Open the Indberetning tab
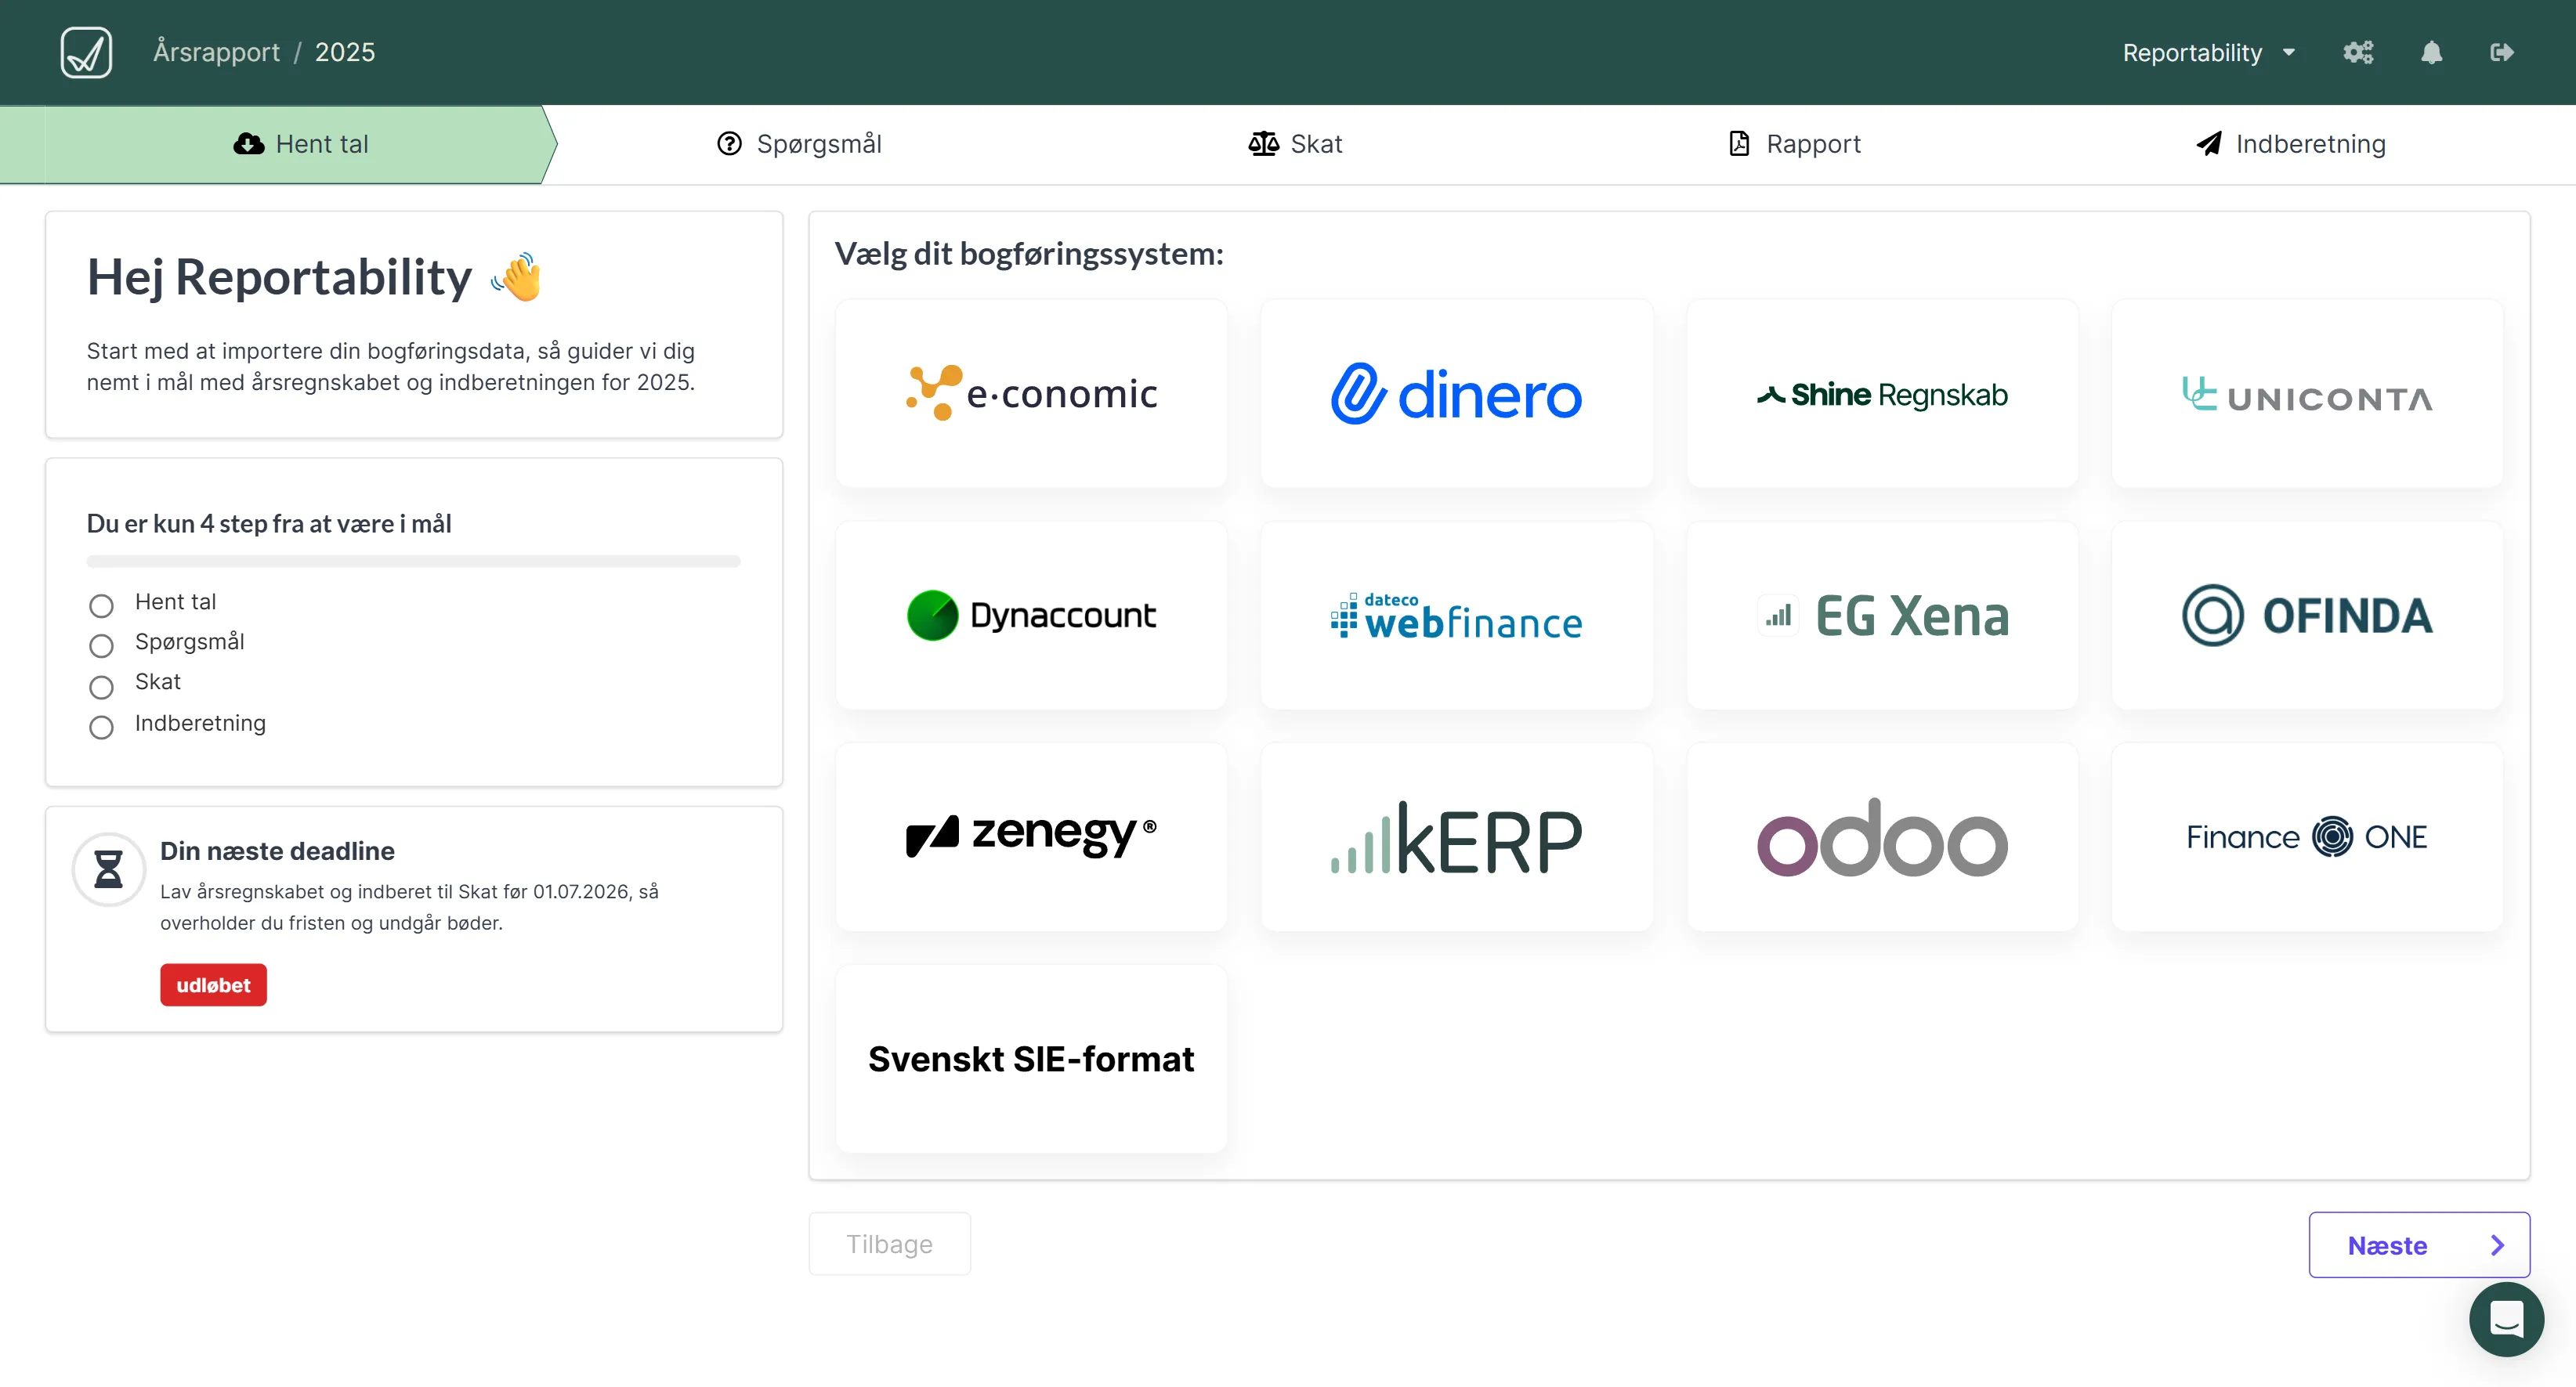The width and height of the screenshot is (2576, 1387). pos(2290,144)
